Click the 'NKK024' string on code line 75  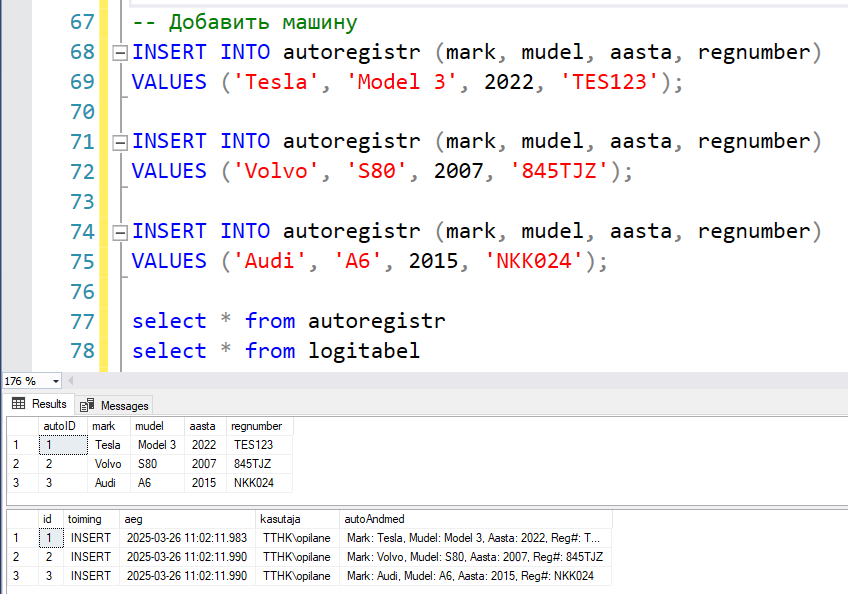534,262
